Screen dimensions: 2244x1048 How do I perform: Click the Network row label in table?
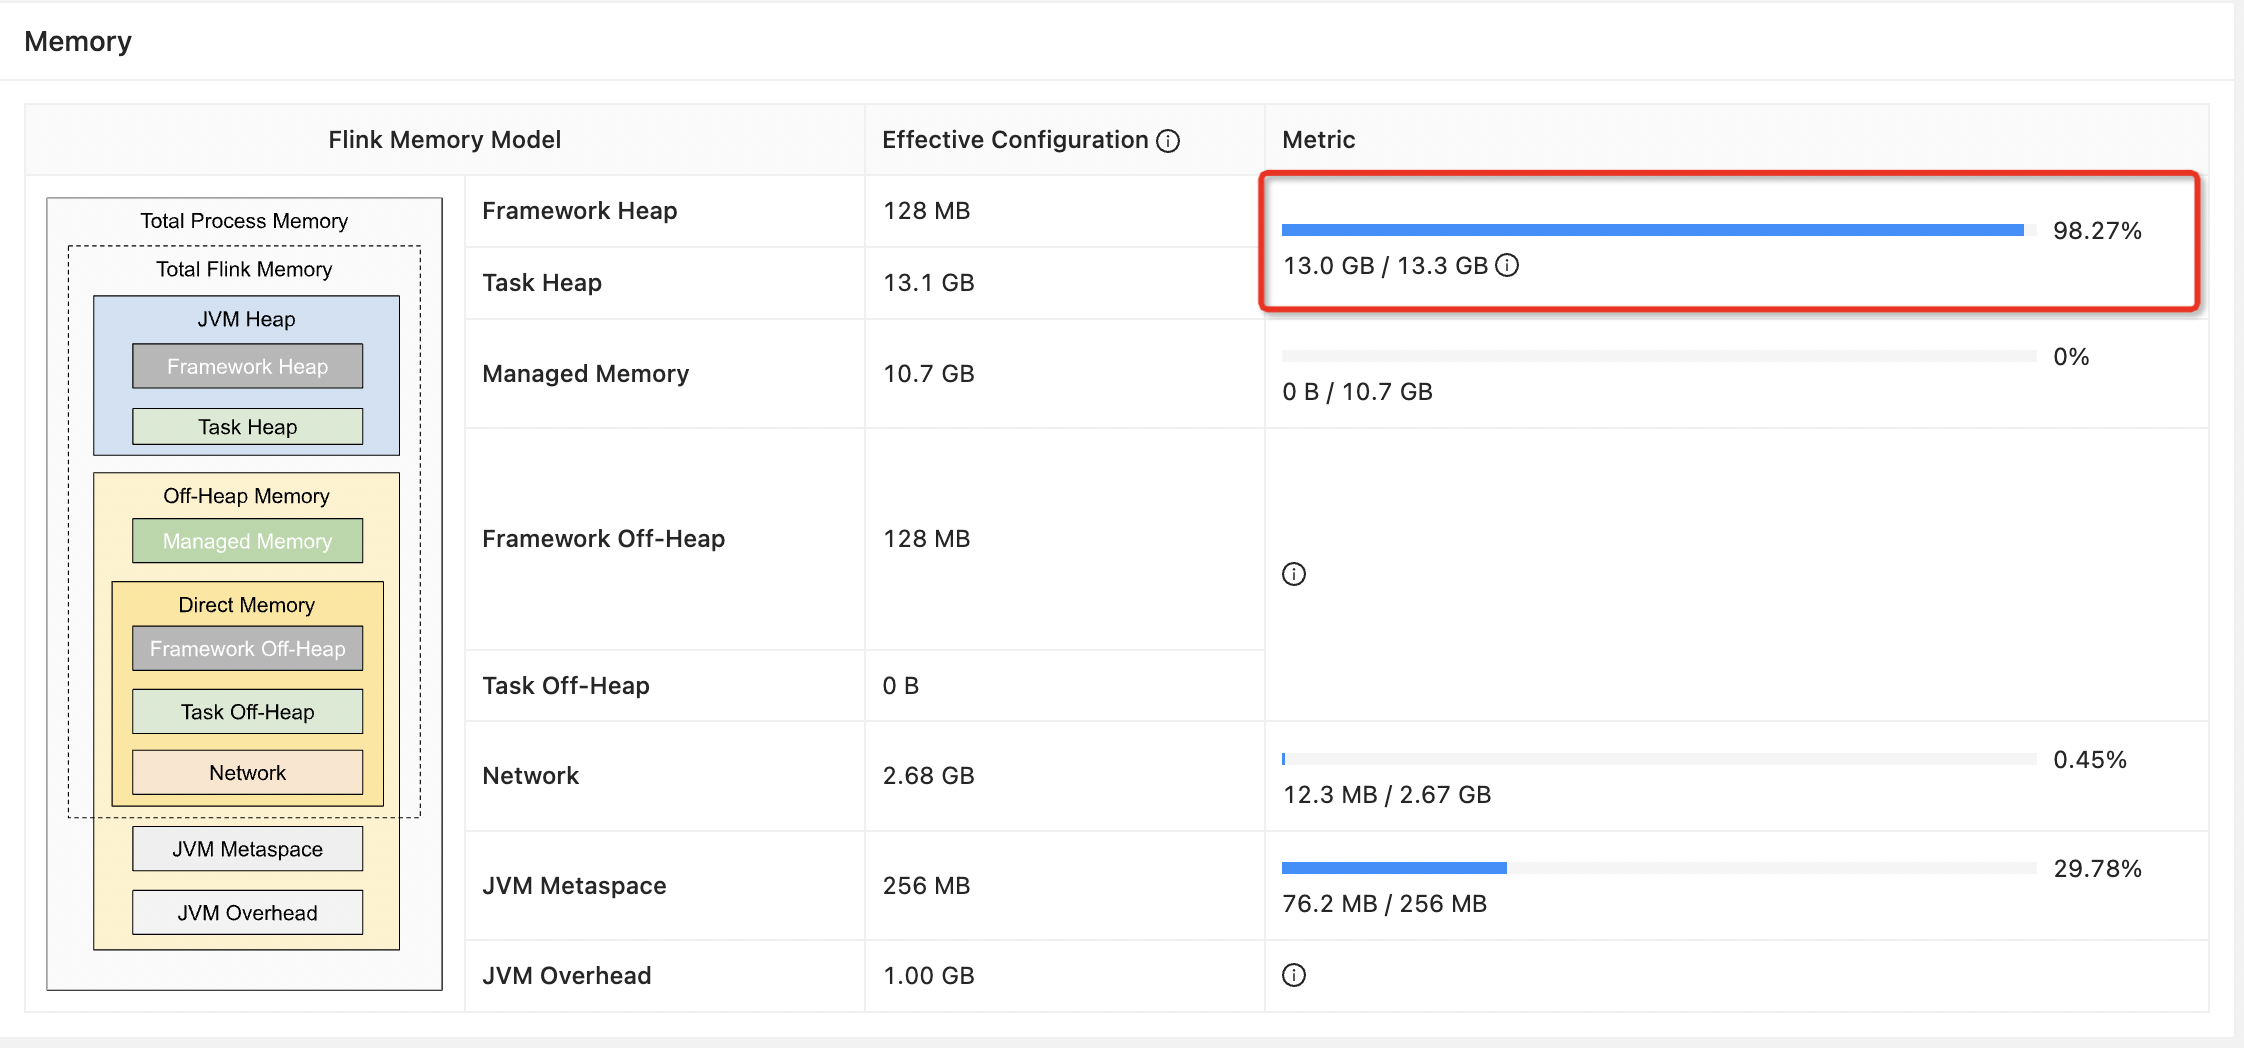click(x=530, y=776)
